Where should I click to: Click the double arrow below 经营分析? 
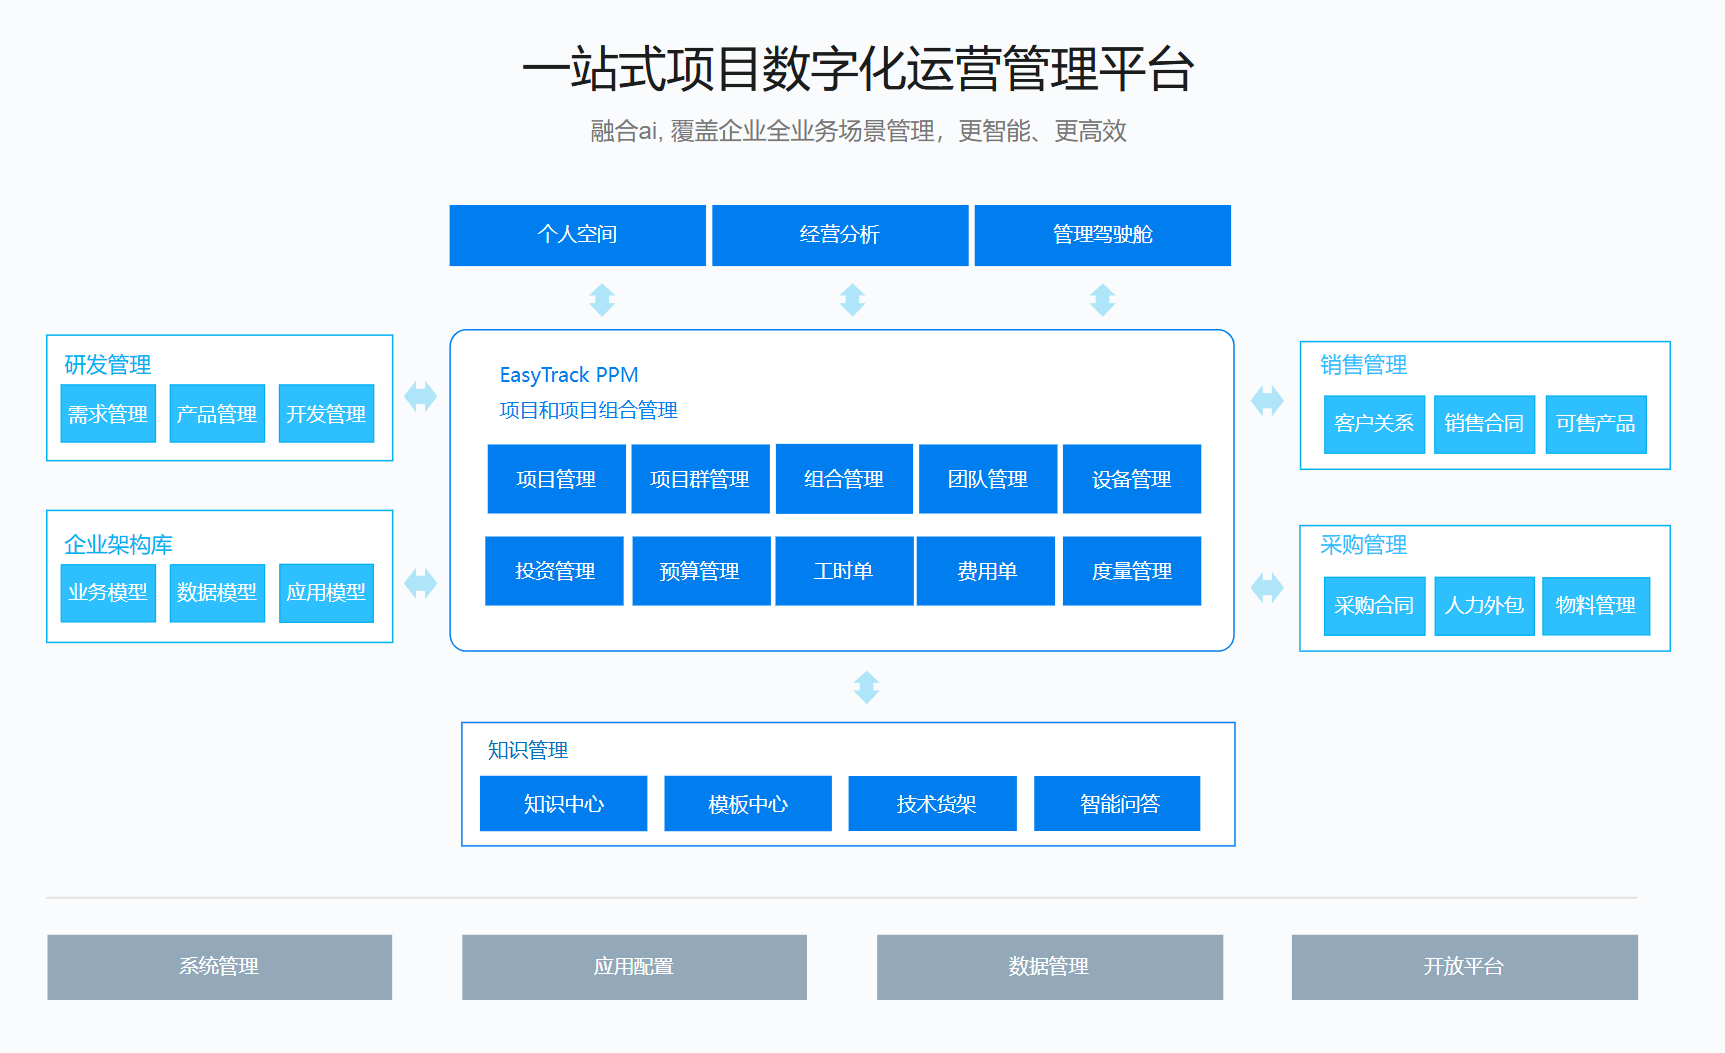point(852,300)
